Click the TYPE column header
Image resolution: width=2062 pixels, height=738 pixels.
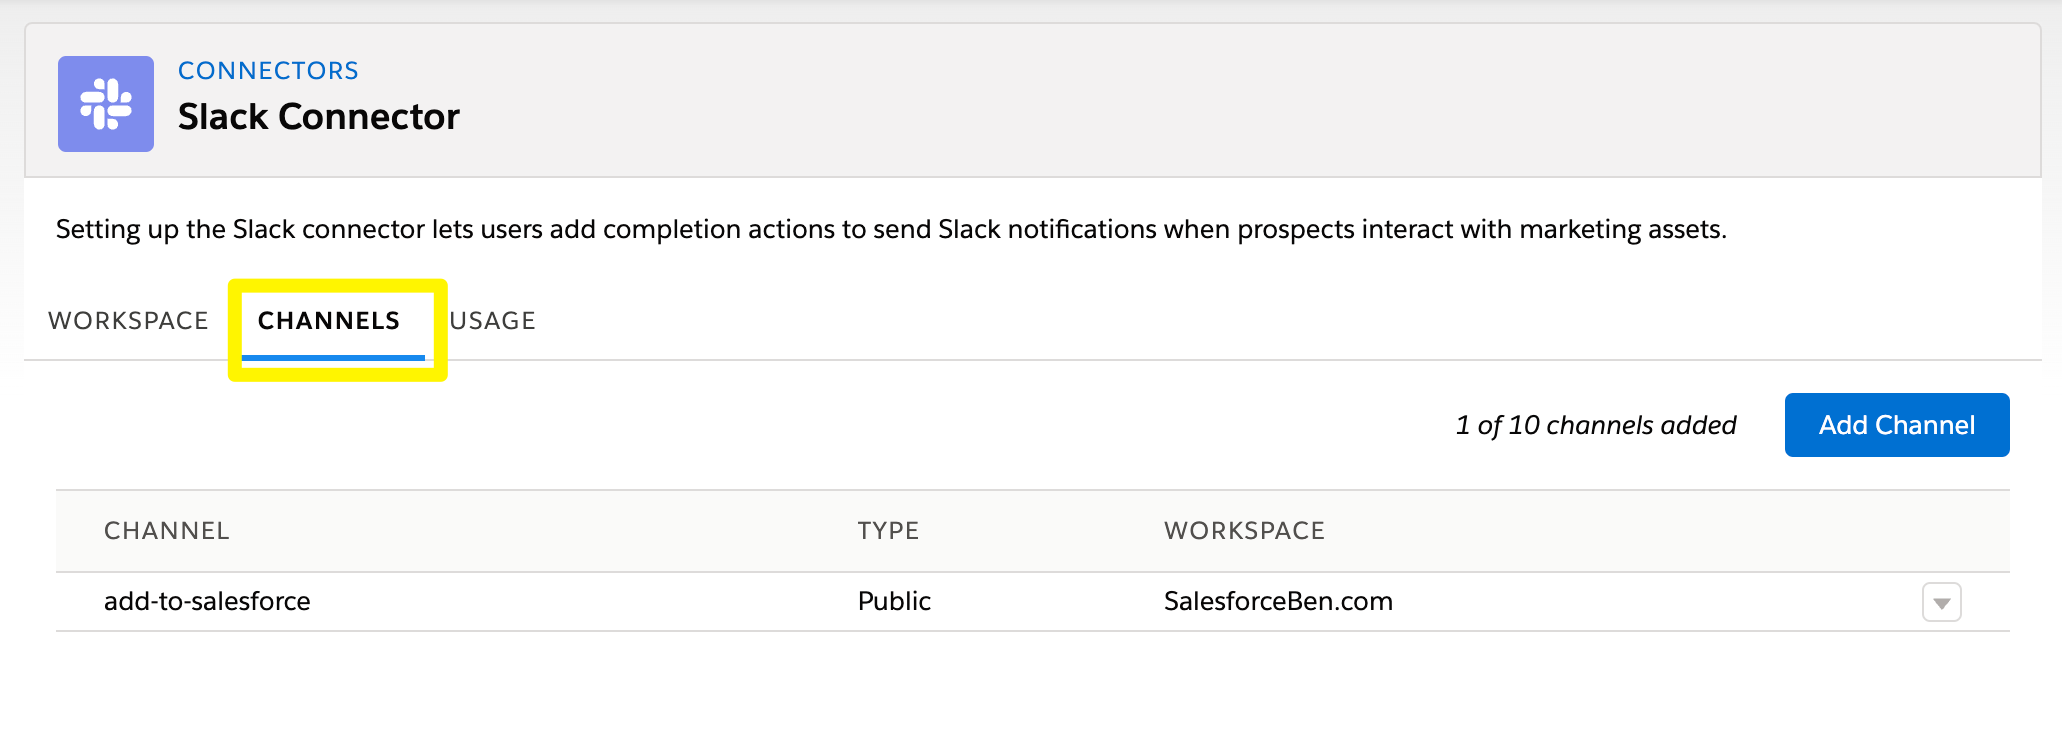tap(888, 531)
